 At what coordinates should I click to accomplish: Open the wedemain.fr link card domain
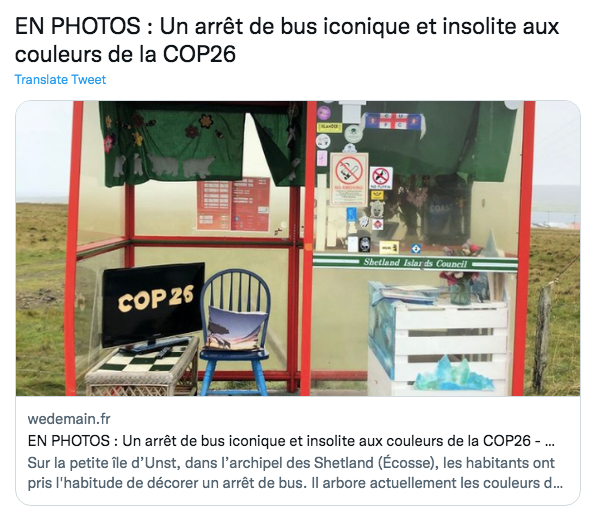coord(69,419)
